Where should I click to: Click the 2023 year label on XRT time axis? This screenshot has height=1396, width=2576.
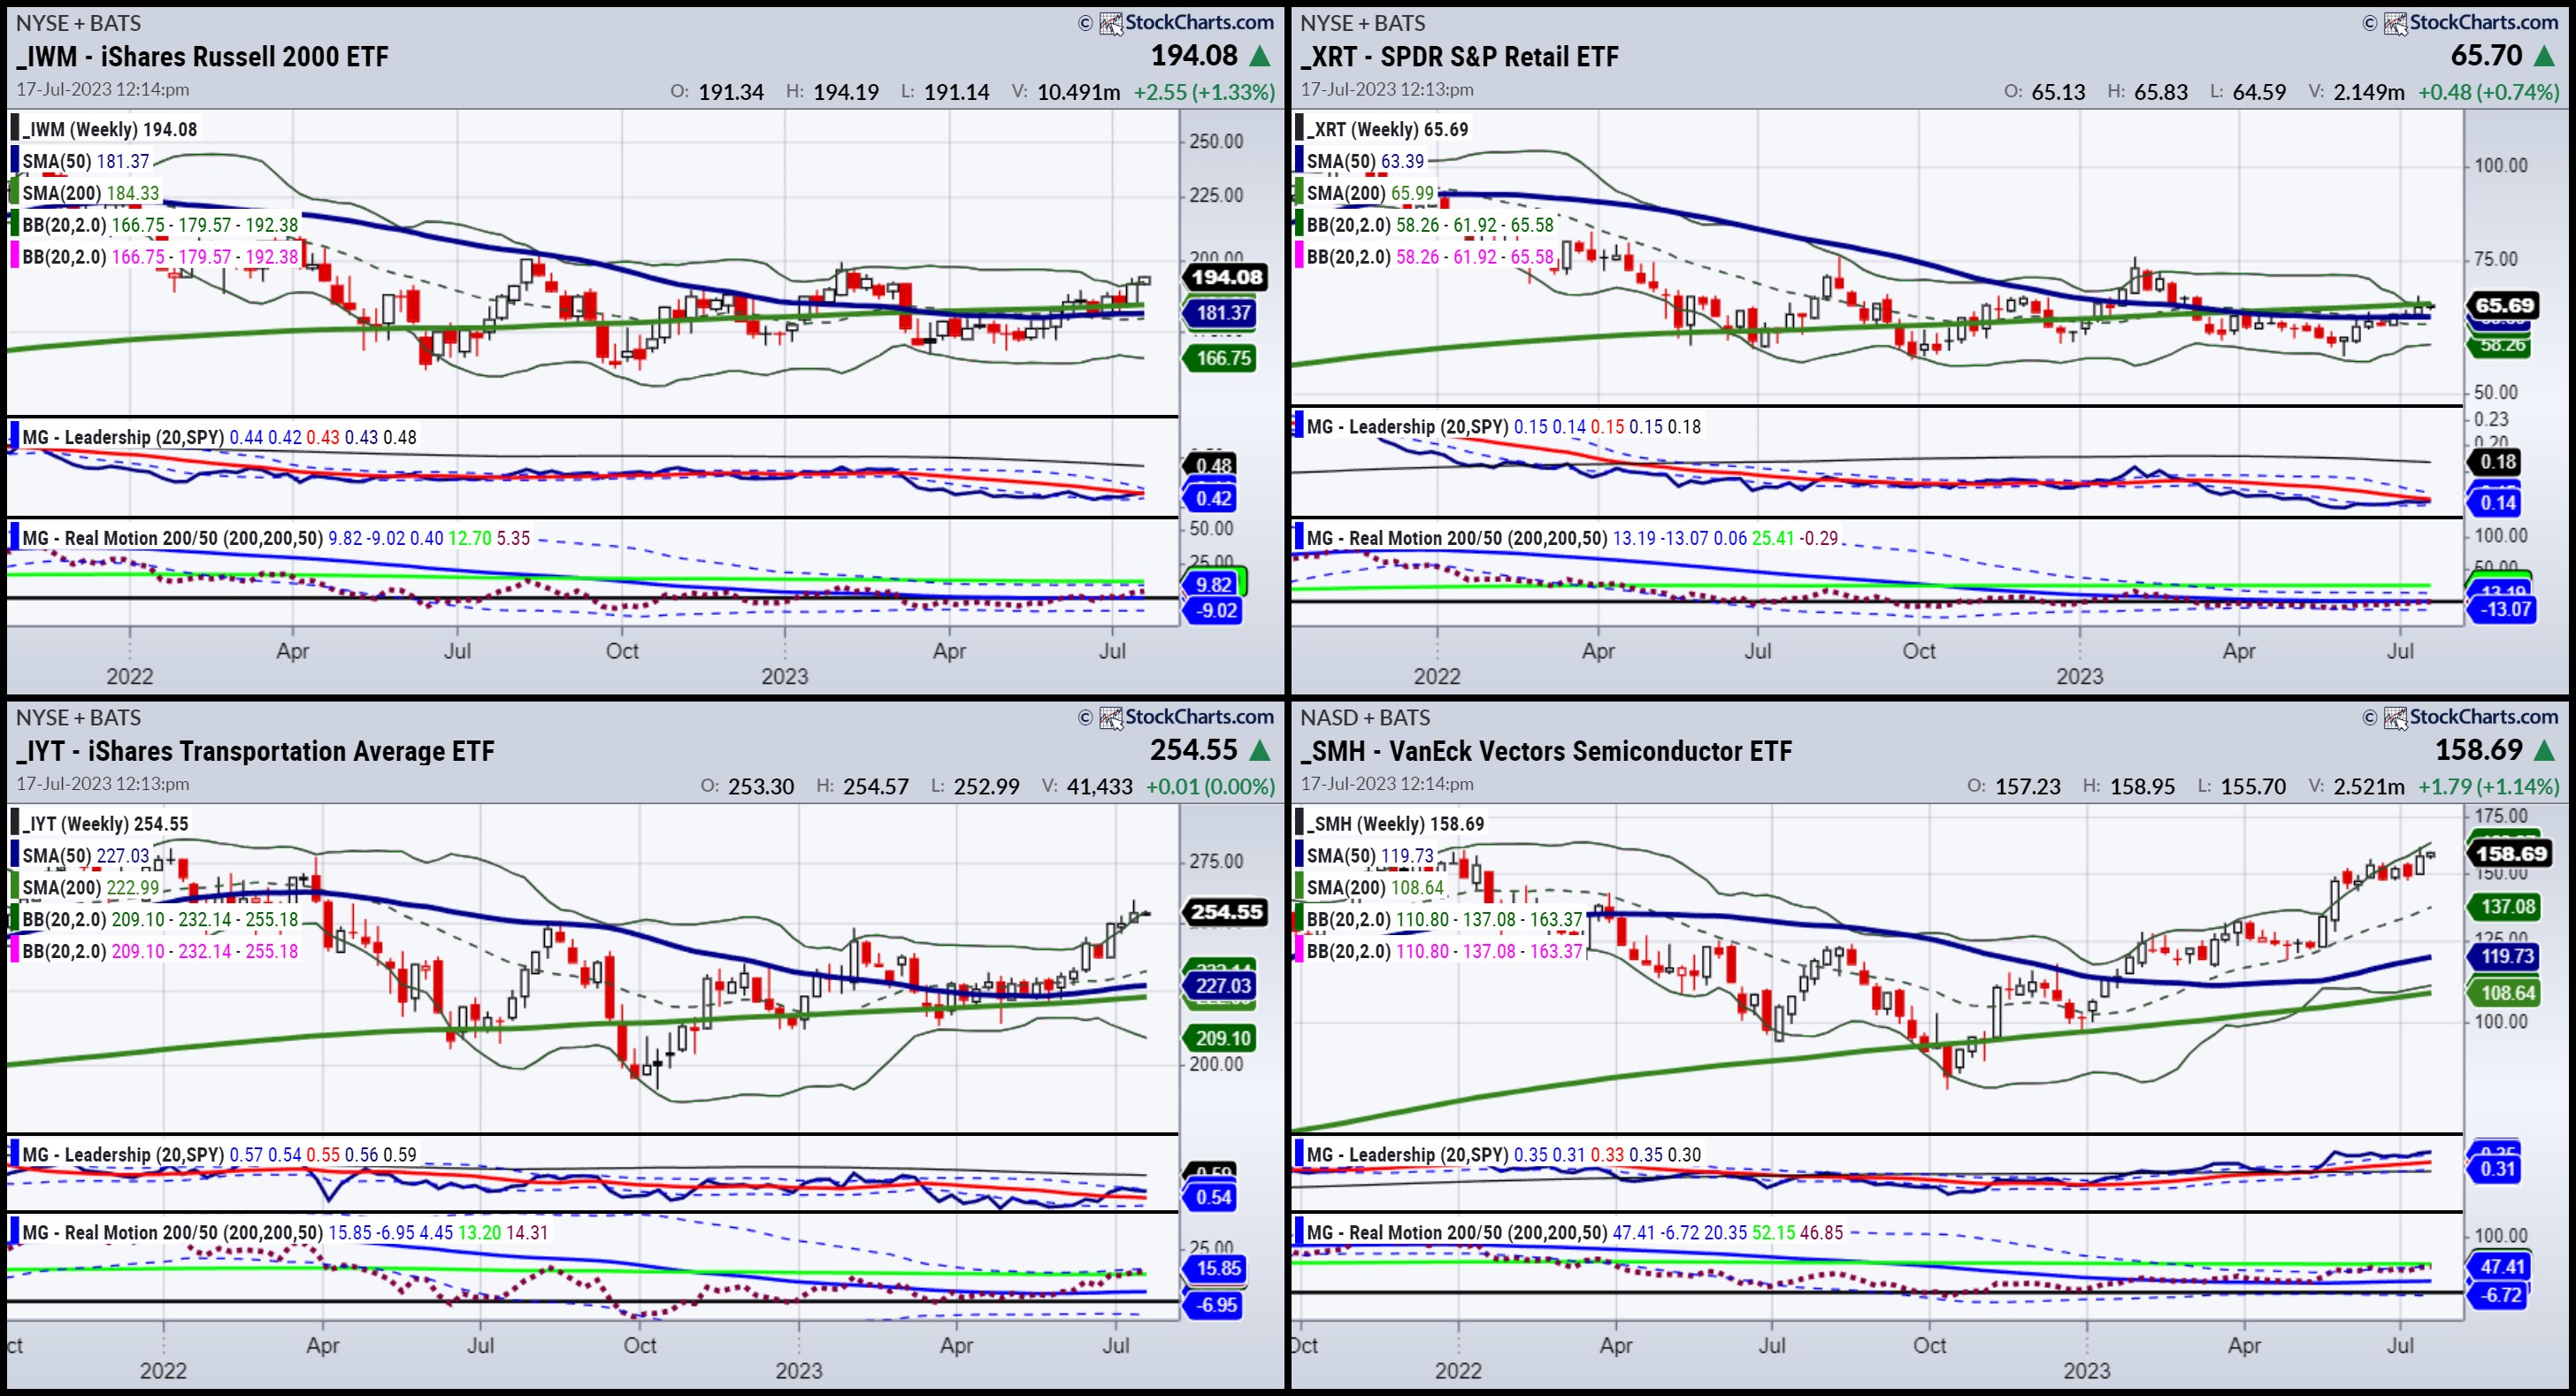pyautogui.click(x=2079, y=676)
